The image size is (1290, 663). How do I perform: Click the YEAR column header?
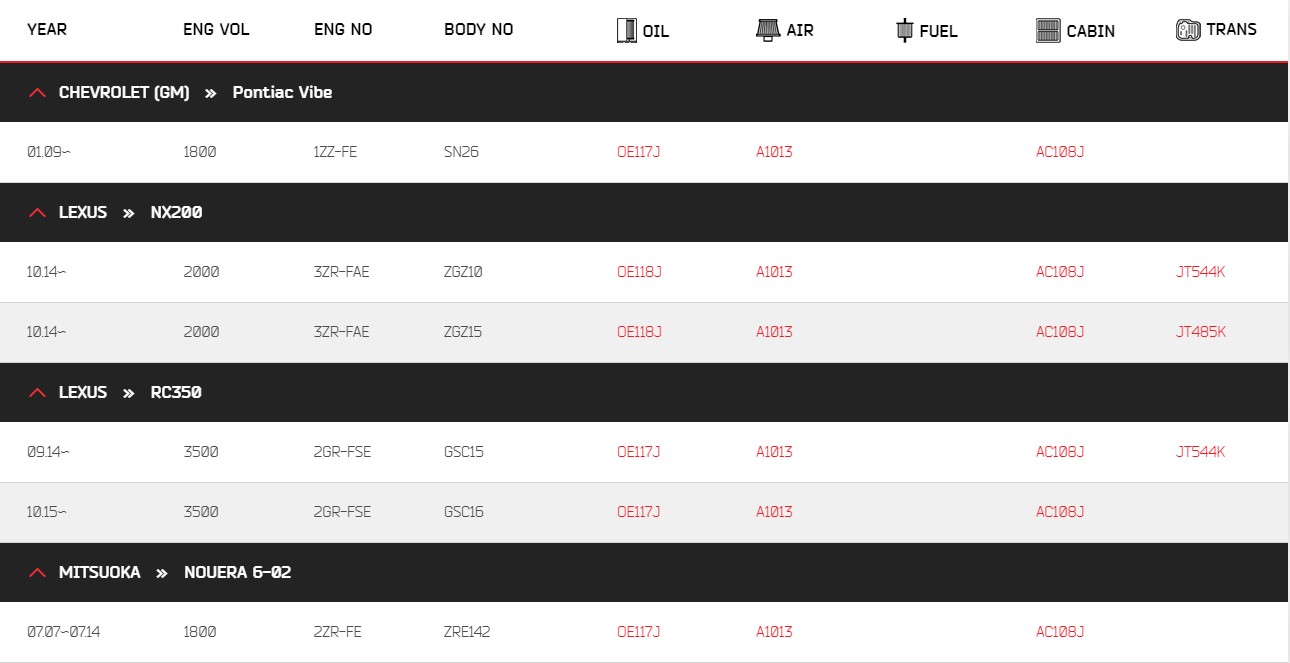[x=47, y=29]
